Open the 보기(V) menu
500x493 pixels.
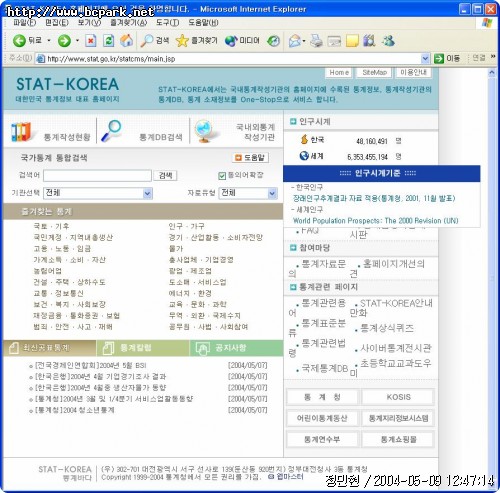click(x=89, y=23)
